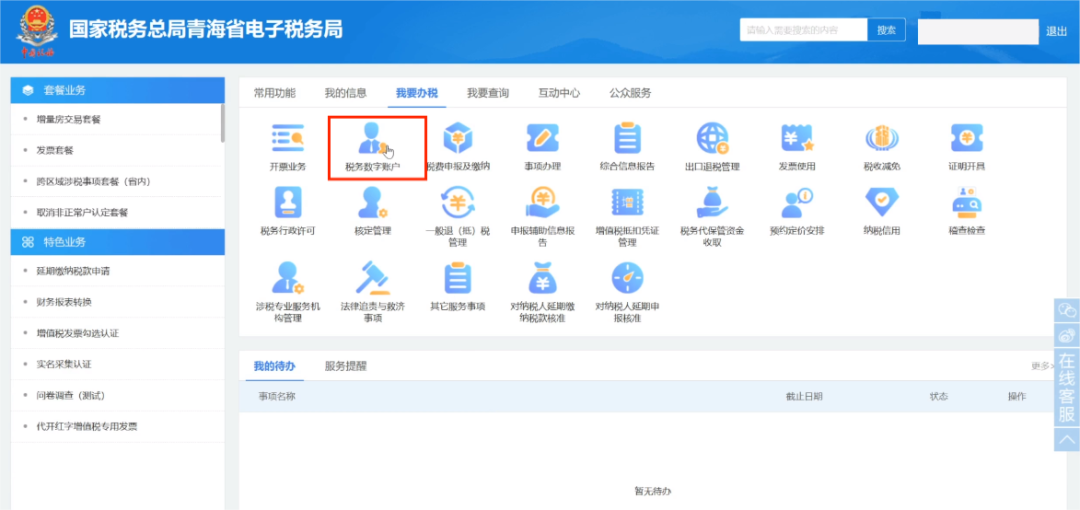The width and height of the screenshot is (1080, 510).
Task: Open 发票套餐 in sidebar
Action: (55, 150)
